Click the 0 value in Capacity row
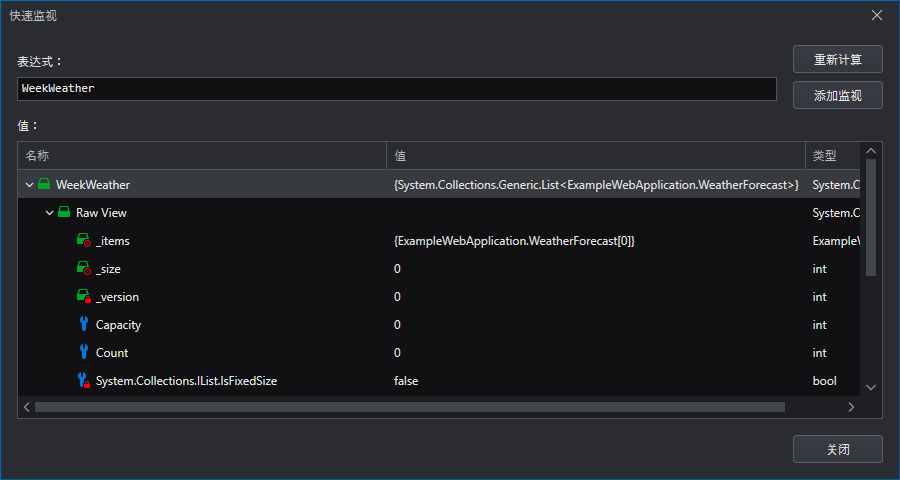This screenshot has width=900, height=480. point(397,325)
